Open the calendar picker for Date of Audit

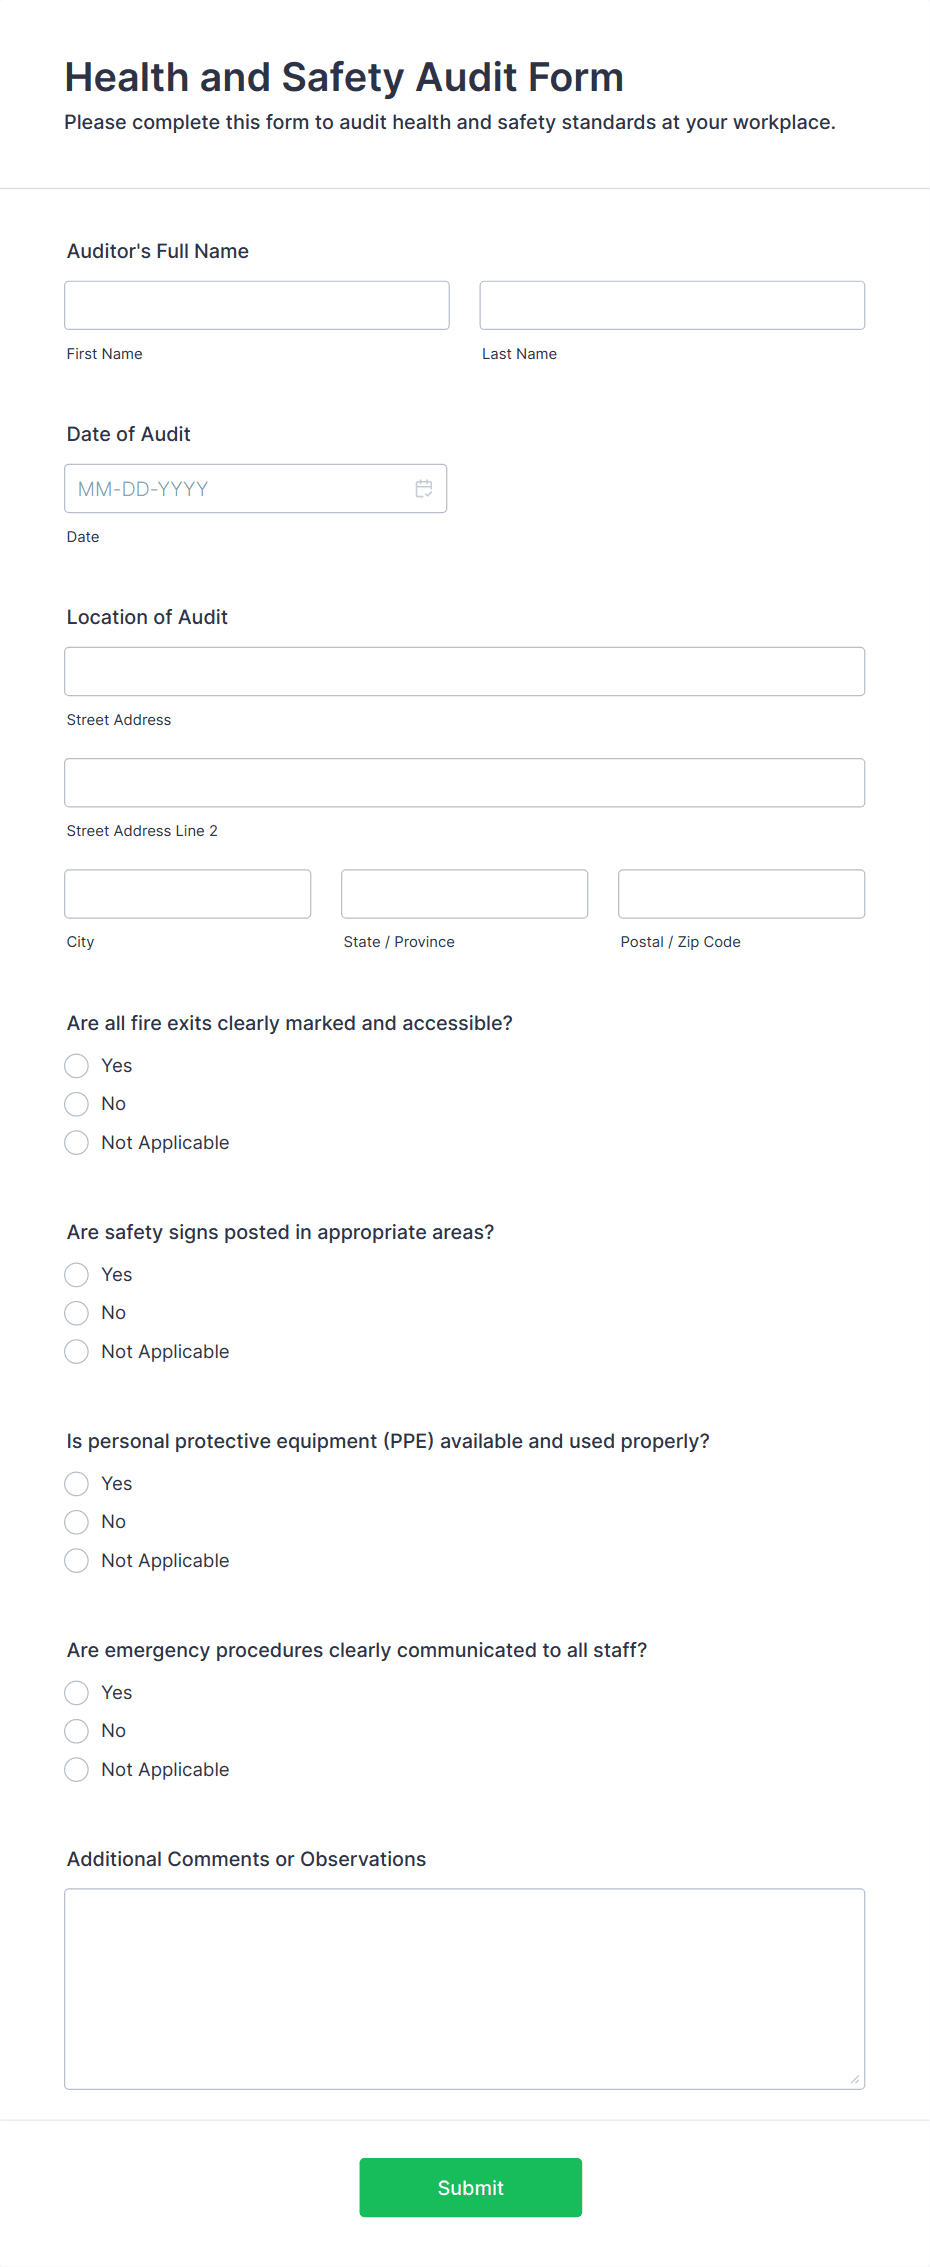423,489
